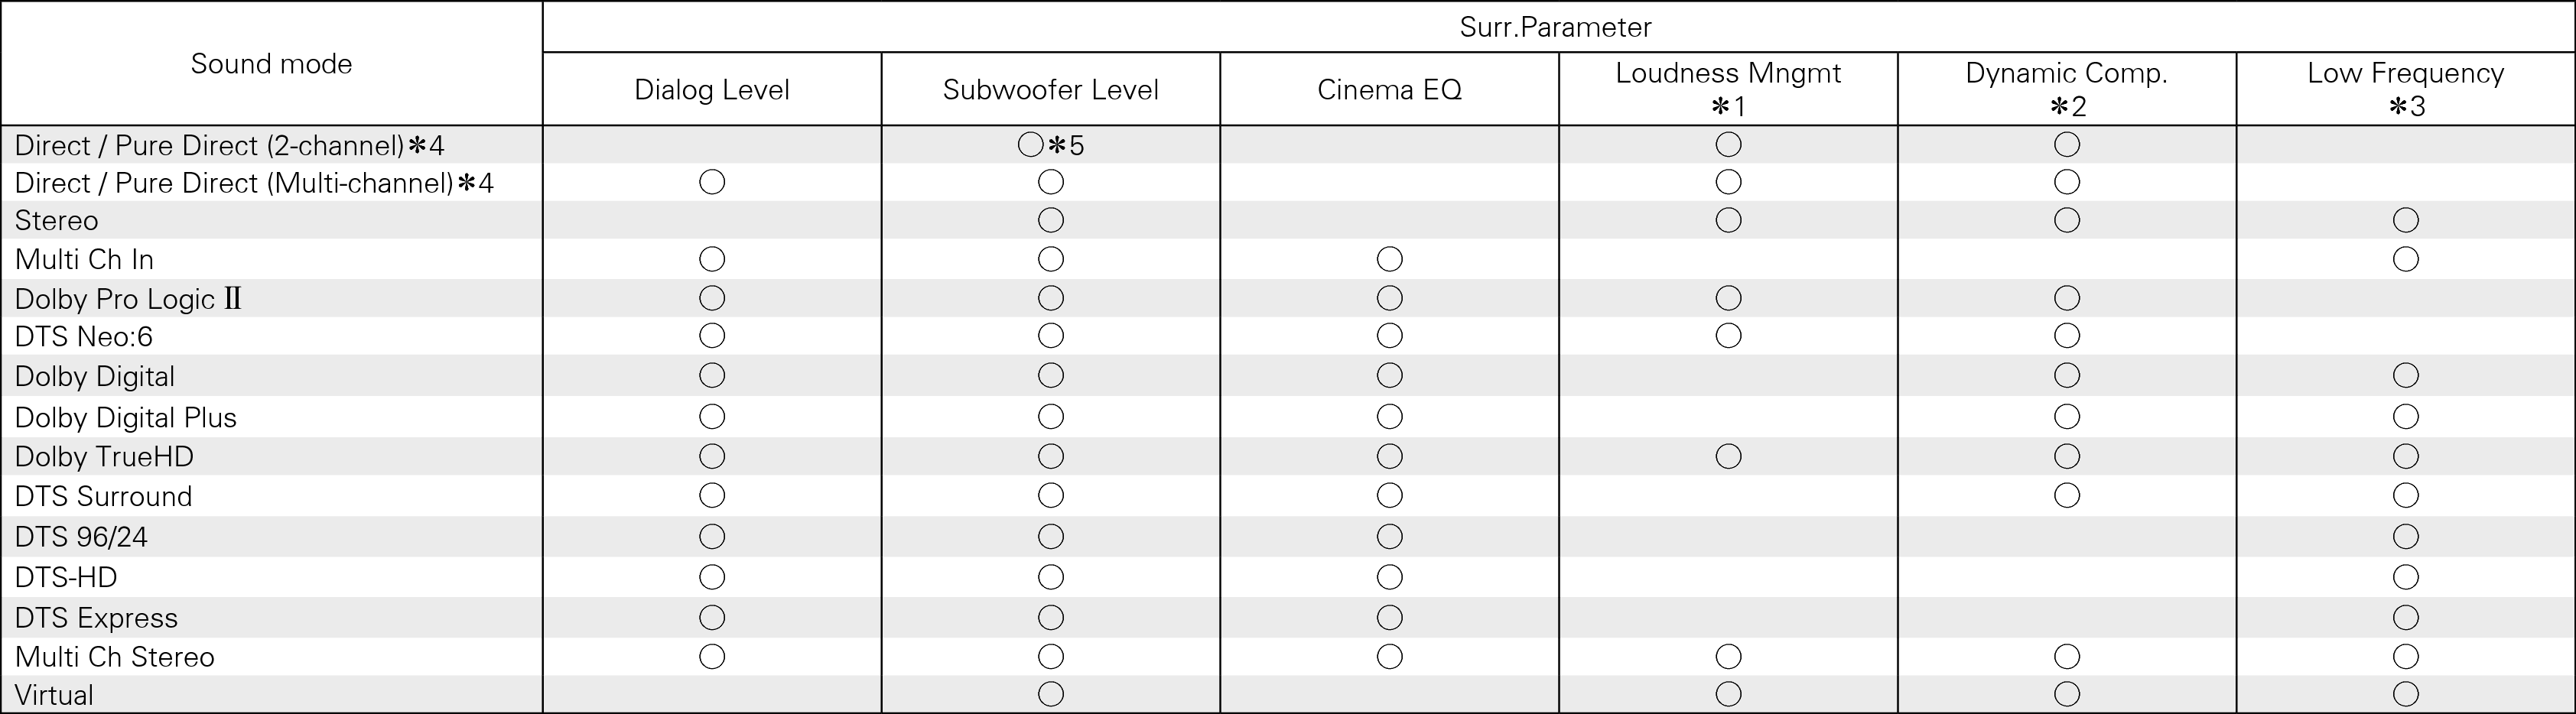Select Loudness Mngmt circle for Dolby TrueHD
This screenshot has width=2576, height=714.
tap(1729, 456)
